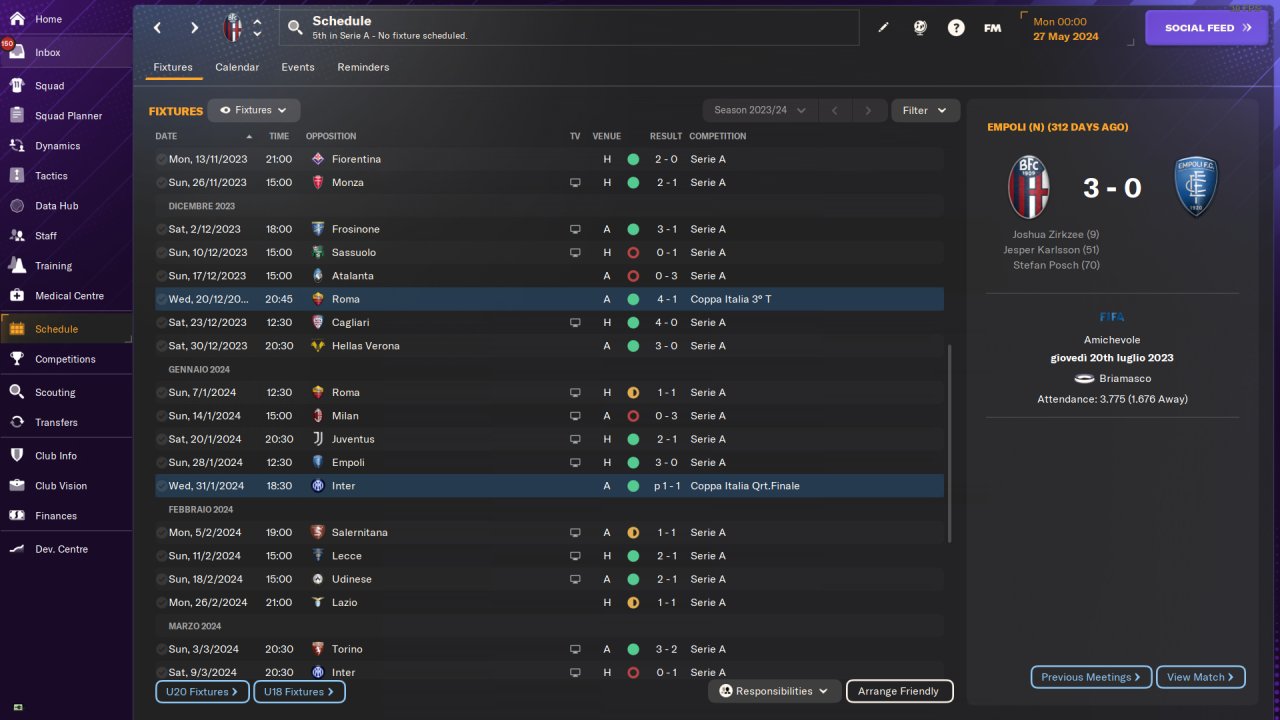Select the Roma Coppa Italia 3° T row
Viewport: 1280px width, 720px height.
549,299
